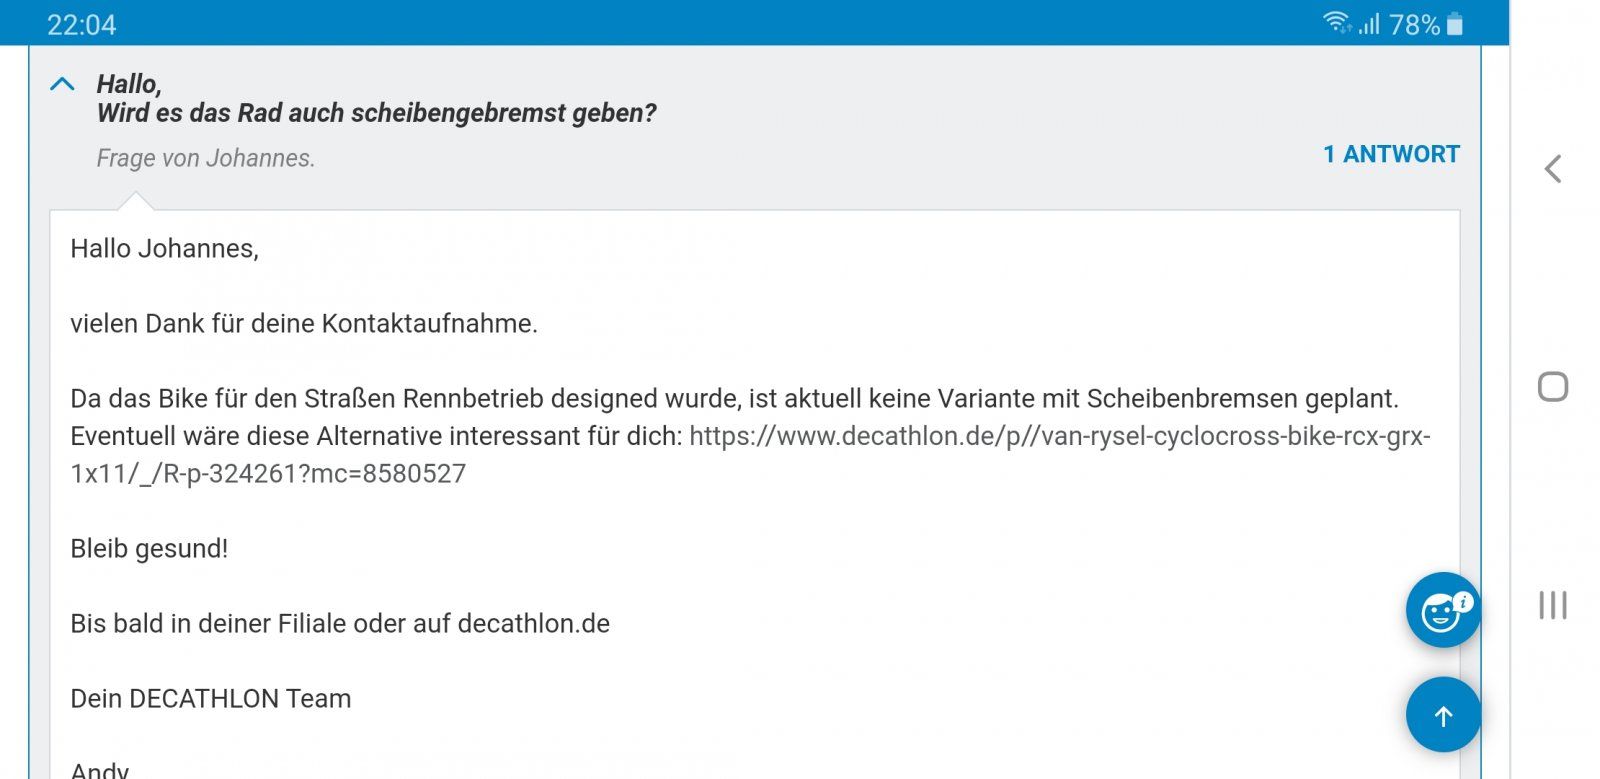Tap the battery icon in status bar
Image resolution: width=1600 pixels, height=779 pixels.
coord(1455,23)
